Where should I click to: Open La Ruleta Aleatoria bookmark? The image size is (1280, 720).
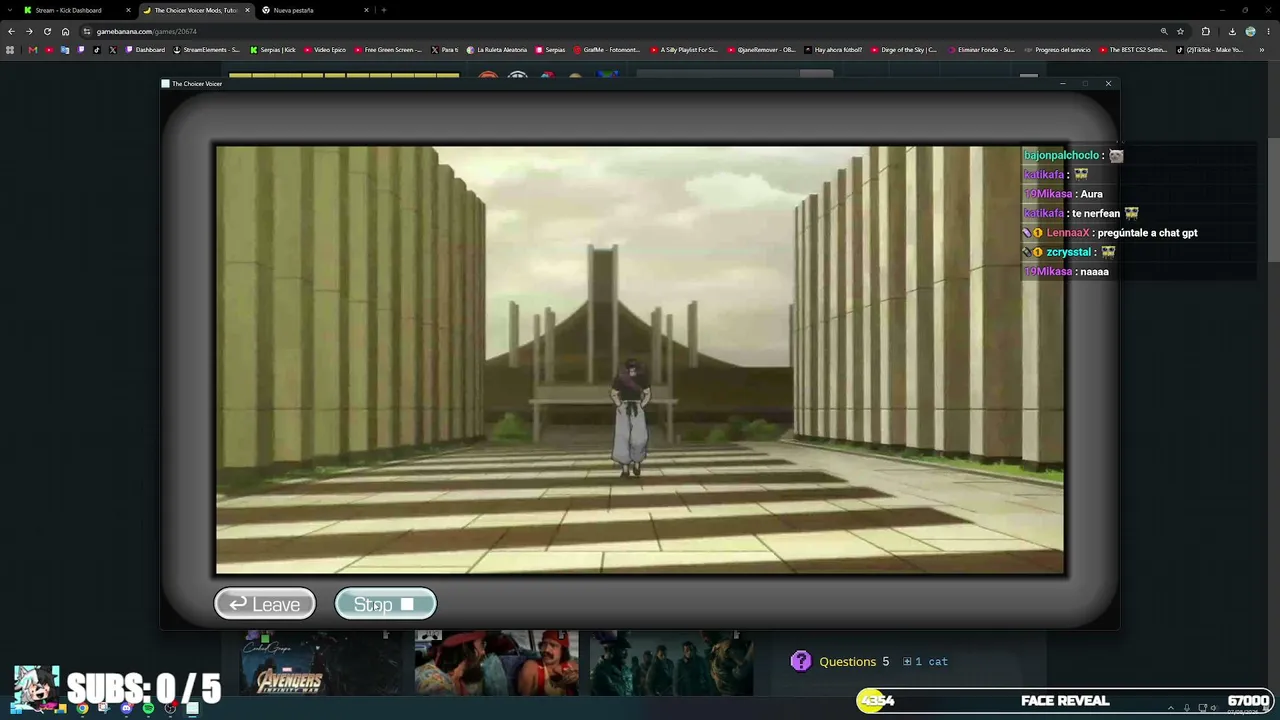[x=497, y=50]
